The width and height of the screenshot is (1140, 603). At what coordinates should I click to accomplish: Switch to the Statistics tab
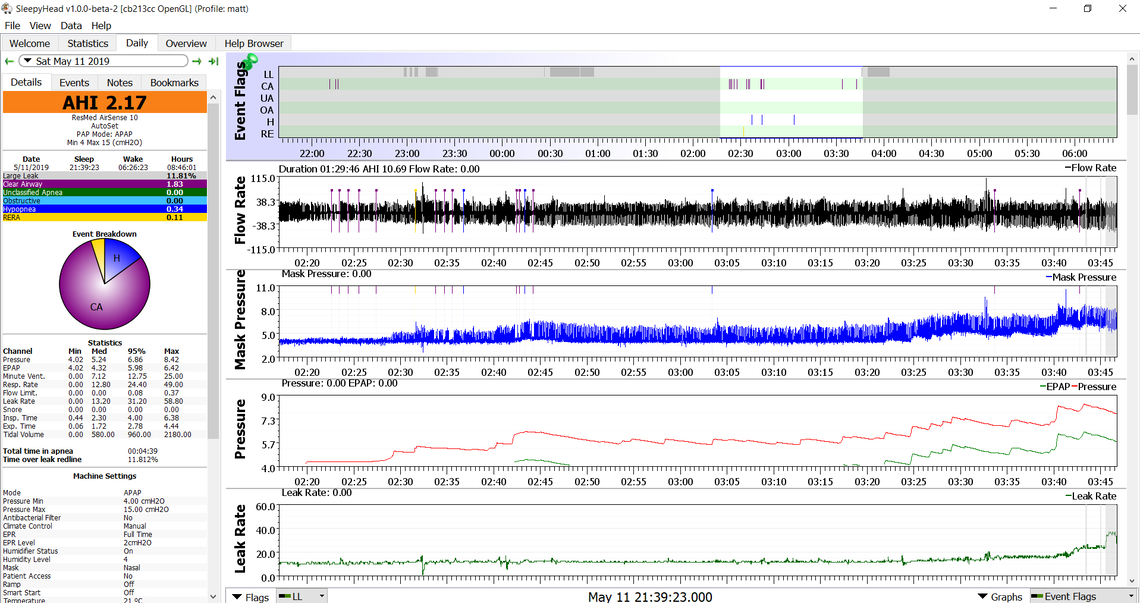coord(88,44)
